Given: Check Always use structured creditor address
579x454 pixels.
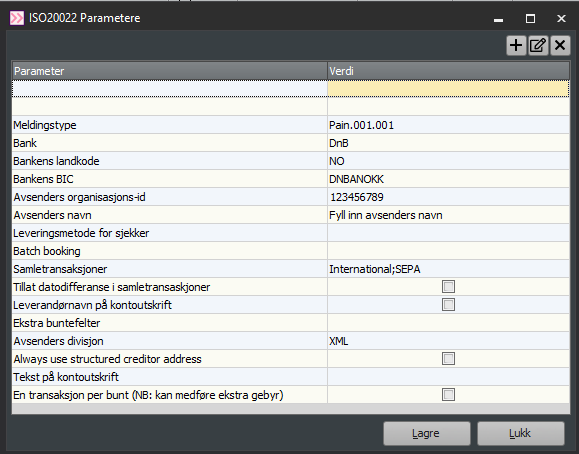Looking at the screenshot, I should 448,359.
